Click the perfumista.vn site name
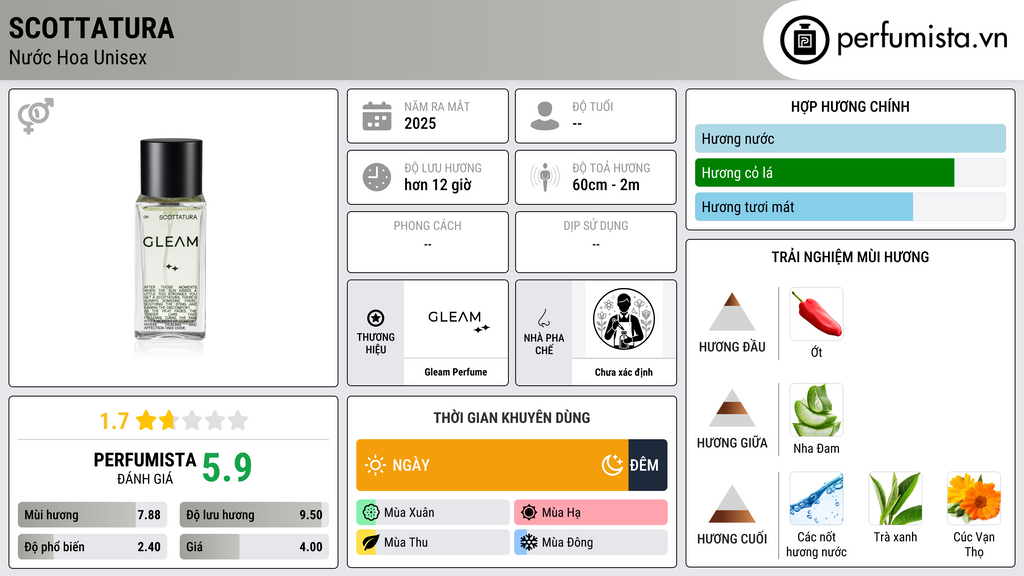Viewport: 1024px width, 576px height. click(922, 39)
